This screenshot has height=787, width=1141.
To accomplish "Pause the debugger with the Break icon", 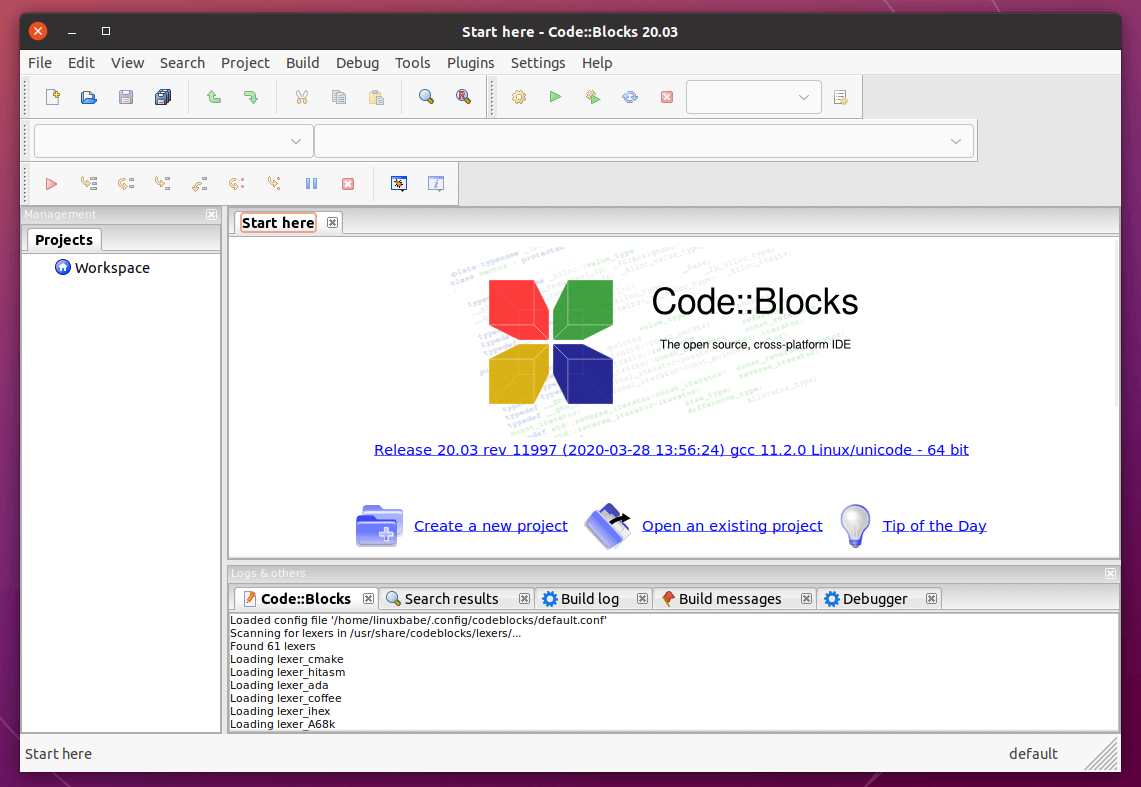I will [x=311, y=183].
